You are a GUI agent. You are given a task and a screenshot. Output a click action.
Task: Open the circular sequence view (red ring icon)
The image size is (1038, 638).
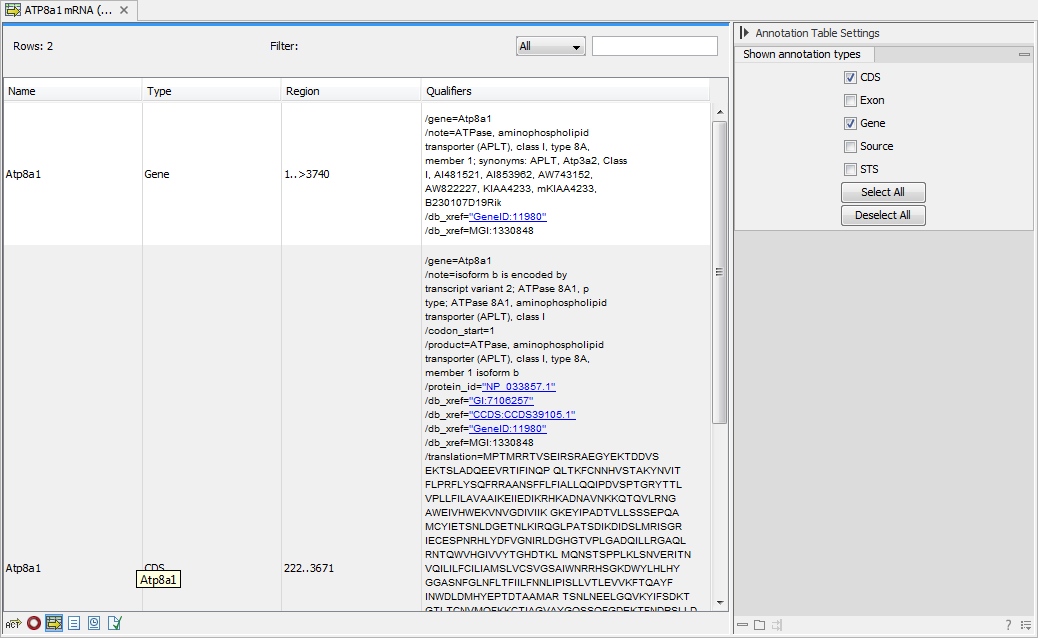coord(34,623)
